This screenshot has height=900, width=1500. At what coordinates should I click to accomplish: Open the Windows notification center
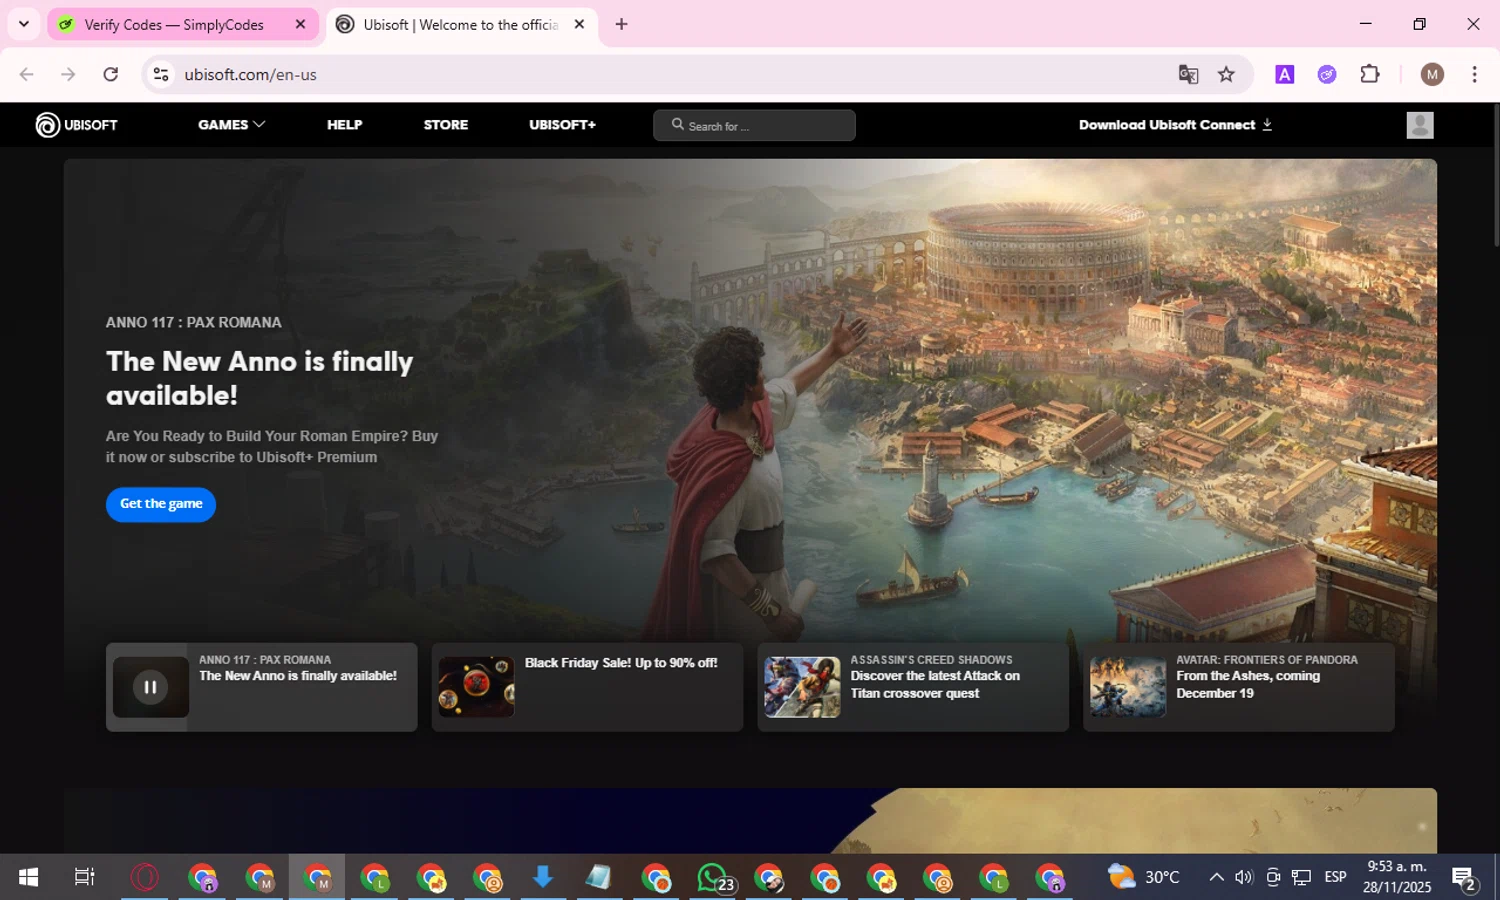[1465, 878]
